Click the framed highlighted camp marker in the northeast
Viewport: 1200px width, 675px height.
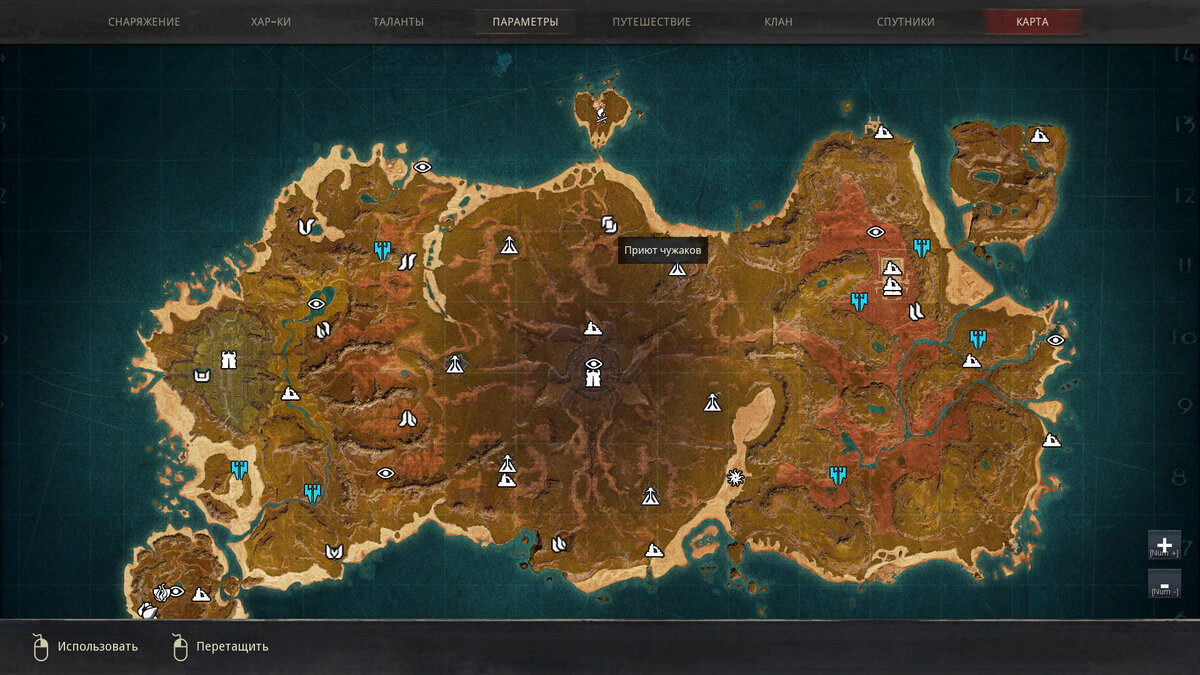pyautogui.click(x=892, y=268)
